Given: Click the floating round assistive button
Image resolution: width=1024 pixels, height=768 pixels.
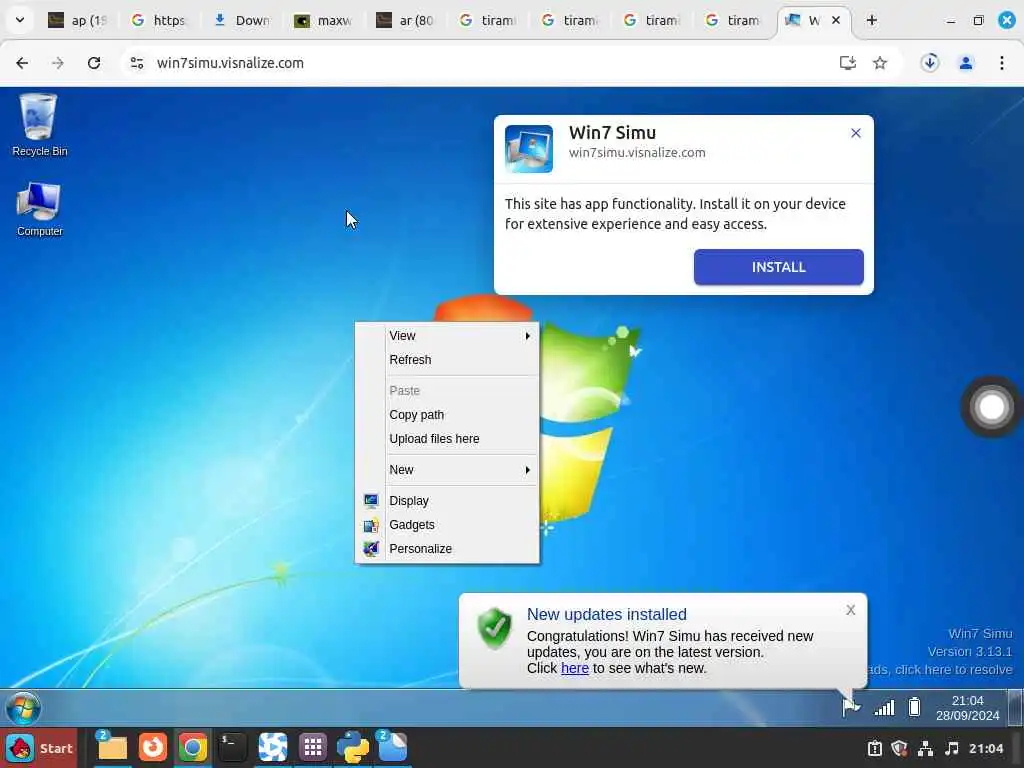Looking at the screenshot, I should (991, 407).
